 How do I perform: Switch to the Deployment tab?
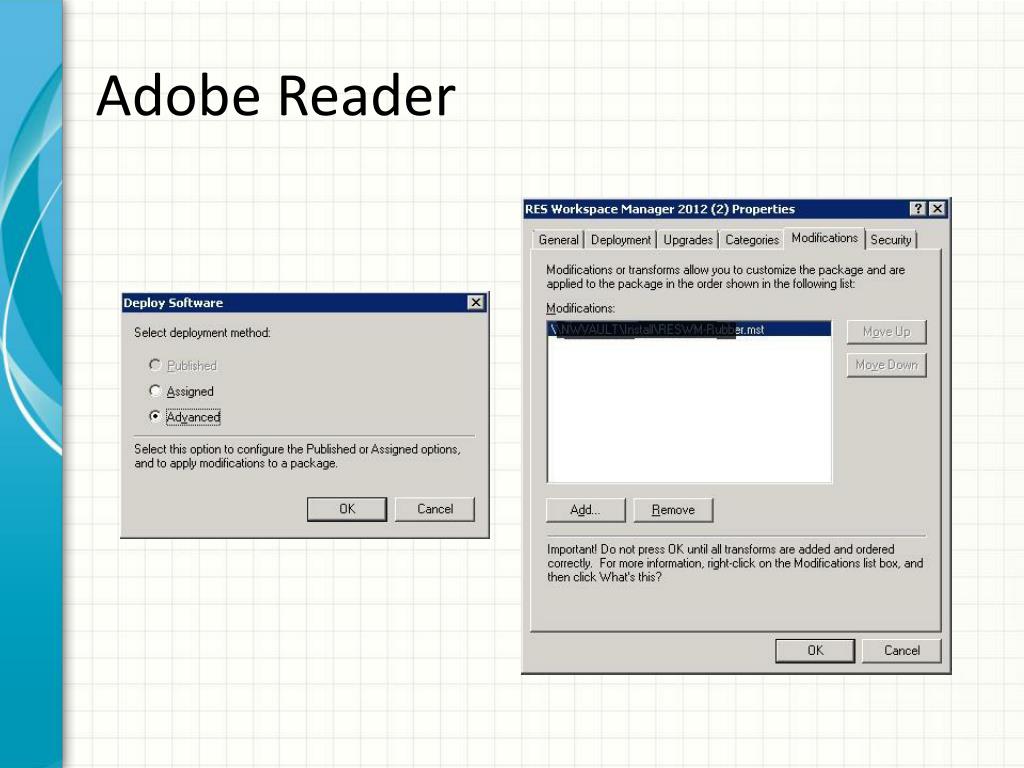pos(620,240)
